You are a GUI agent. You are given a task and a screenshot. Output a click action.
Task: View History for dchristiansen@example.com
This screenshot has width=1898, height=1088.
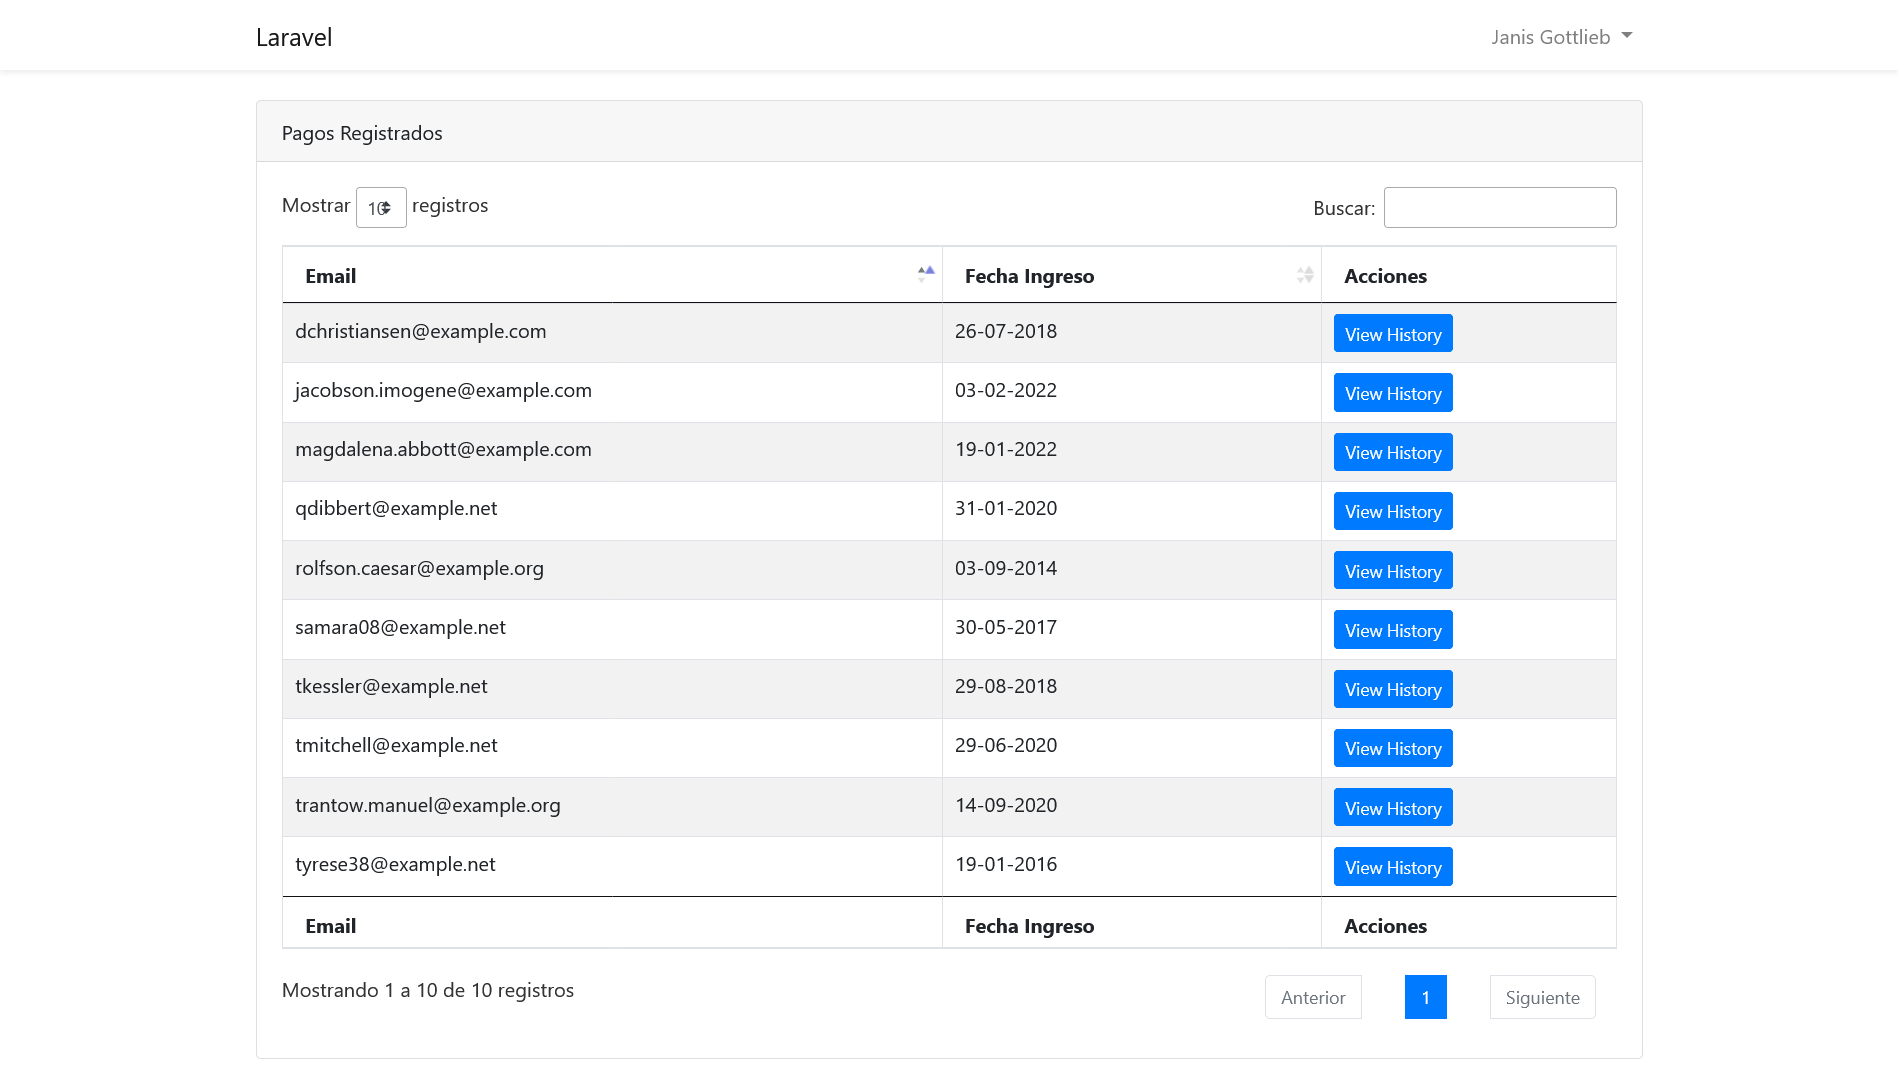(x=1392, y=333)
